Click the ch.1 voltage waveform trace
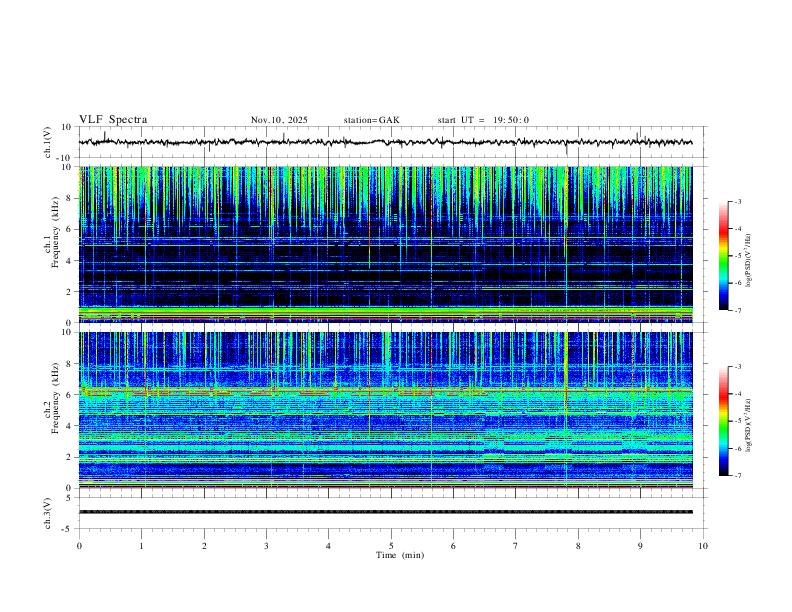This screenshot has height=612, width=792. [385, 142]
